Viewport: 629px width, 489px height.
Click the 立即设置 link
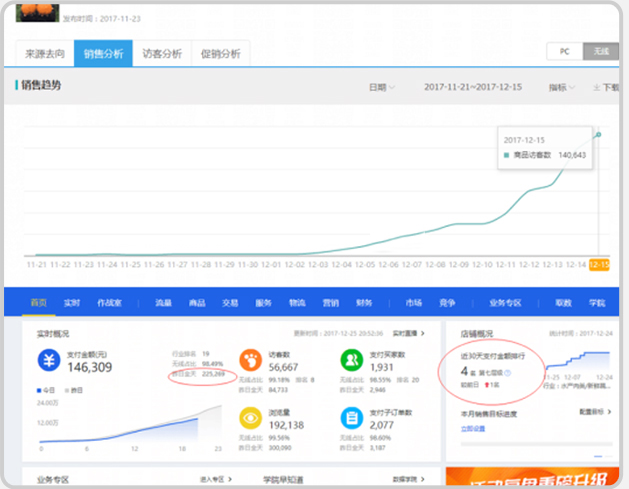pos(472,428)
